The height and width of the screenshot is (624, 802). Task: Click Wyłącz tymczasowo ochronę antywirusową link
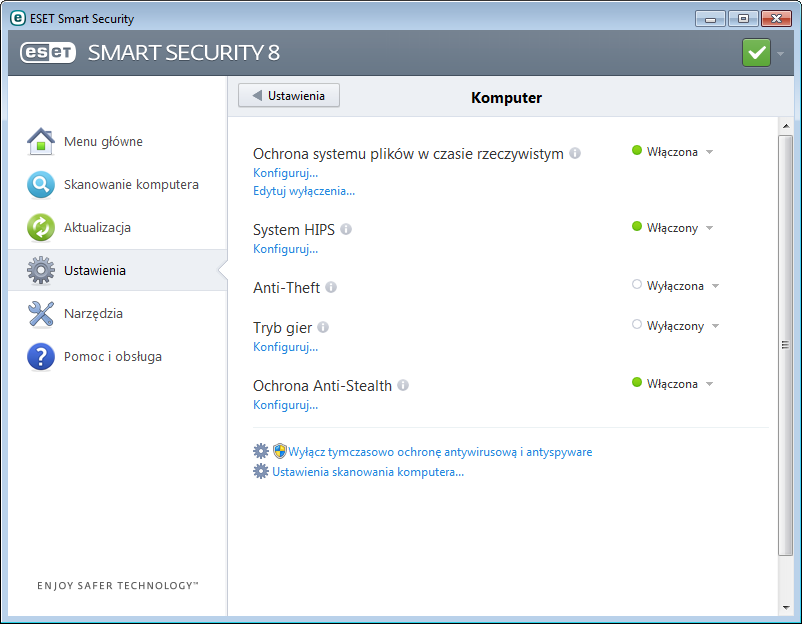[440, 452]
